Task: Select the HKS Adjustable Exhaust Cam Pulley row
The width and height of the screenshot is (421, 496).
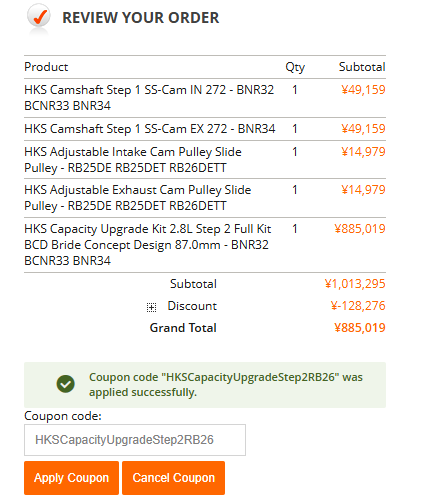Action: pyautogui.click(x=205, y=198)
